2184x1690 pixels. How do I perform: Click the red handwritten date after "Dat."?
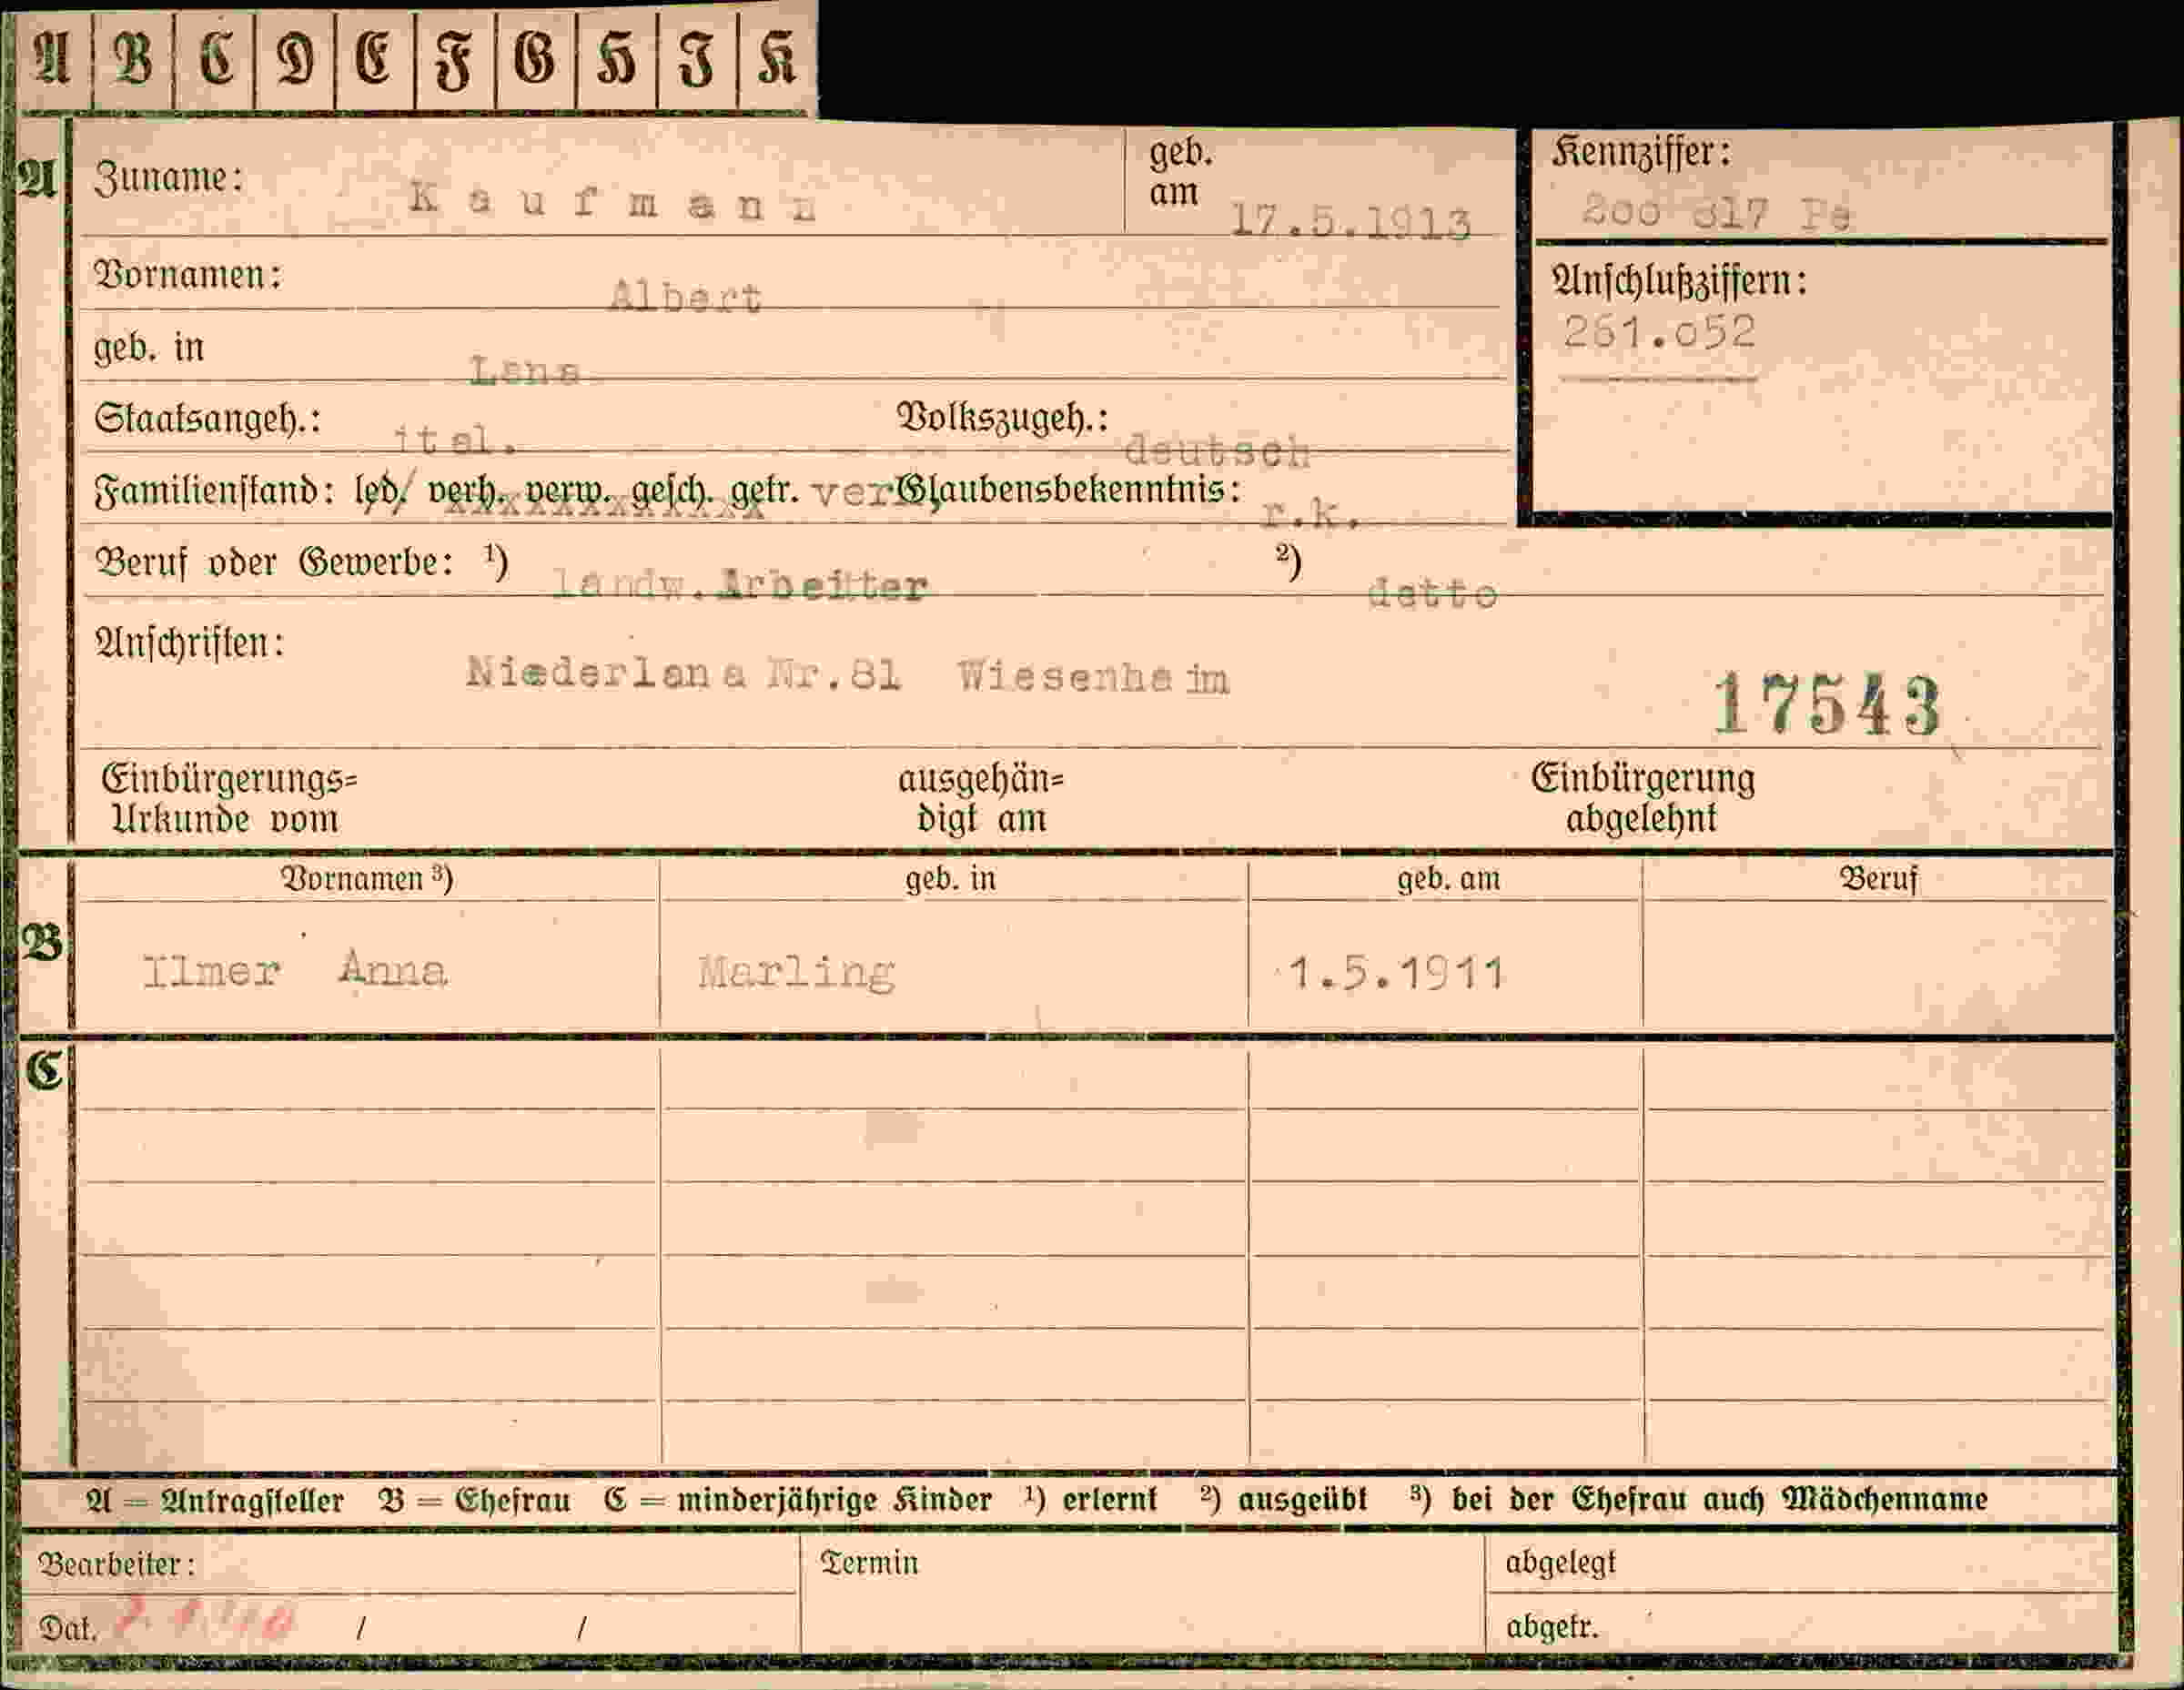tap(207, 1619)
